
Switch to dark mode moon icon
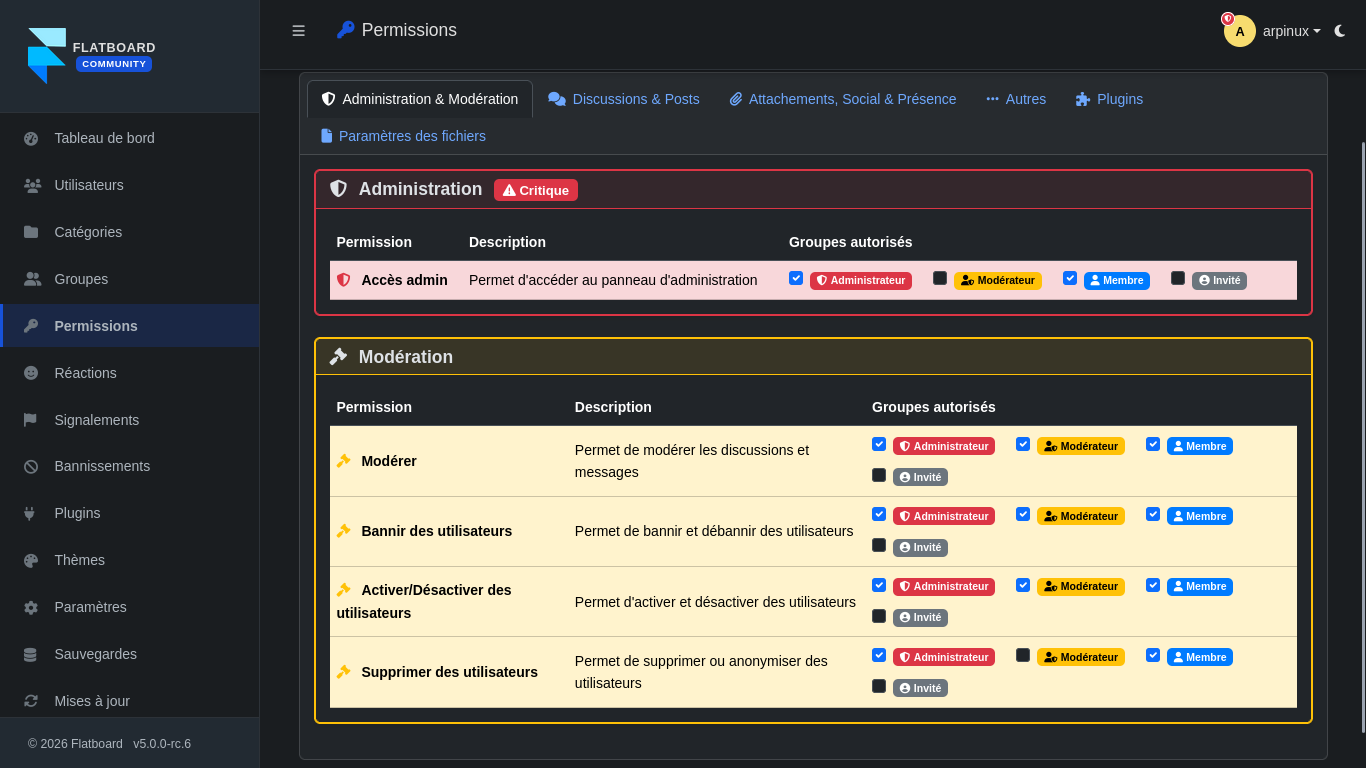(x=1340, y=31)
